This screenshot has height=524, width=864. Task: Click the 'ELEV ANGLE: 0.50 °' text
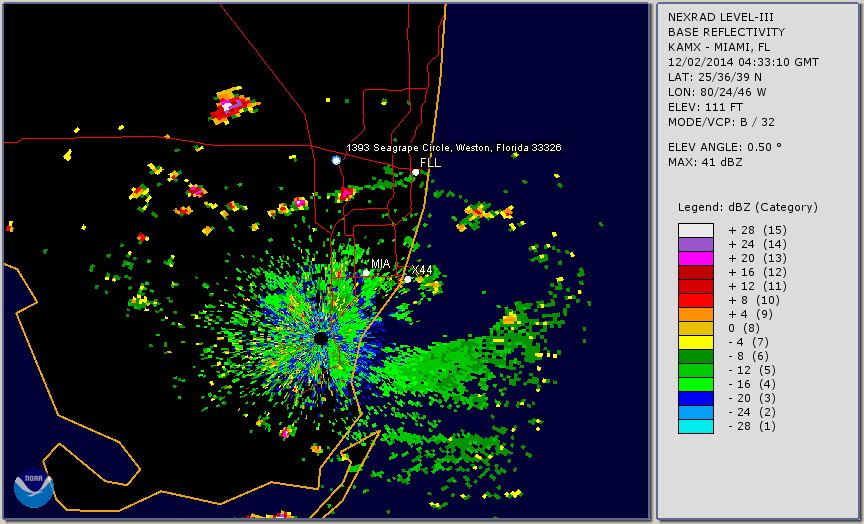[725, 147]
